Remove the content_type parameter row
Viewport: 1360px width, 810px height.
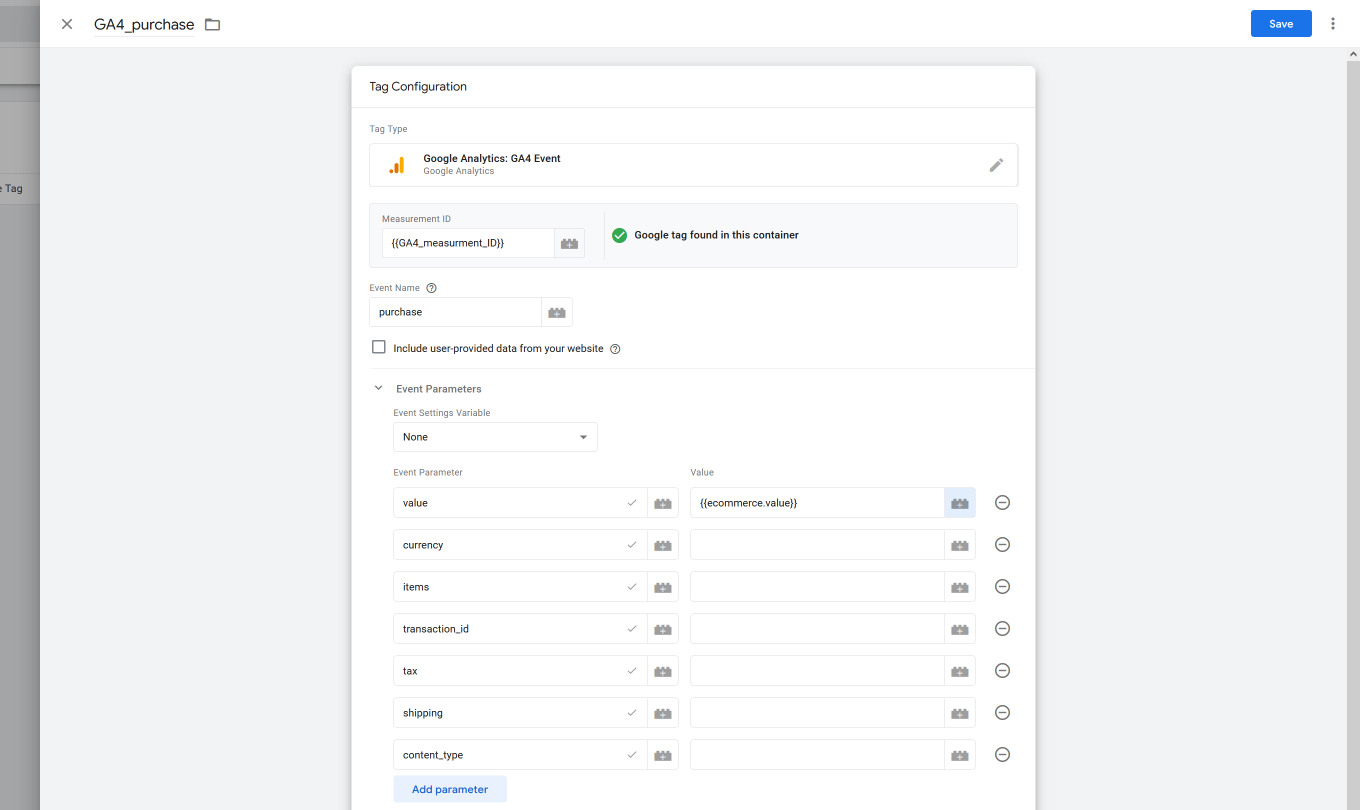[x=1002, y=755]
